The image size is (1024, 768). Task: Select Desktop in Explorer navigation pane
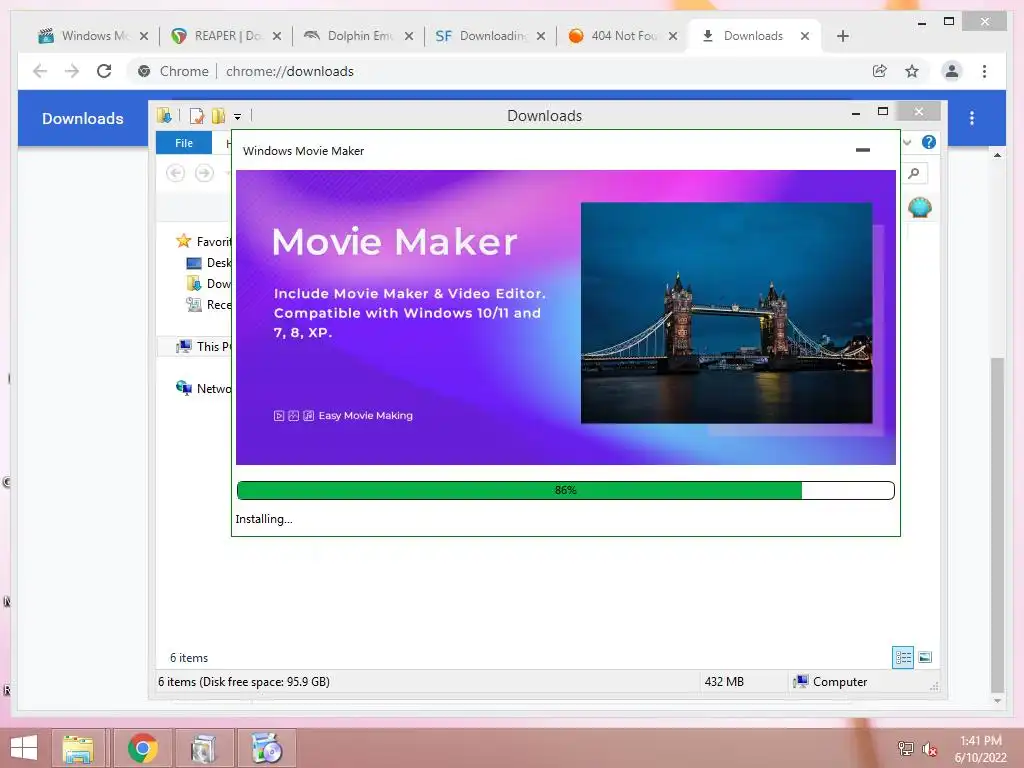(x=208, y=263)
